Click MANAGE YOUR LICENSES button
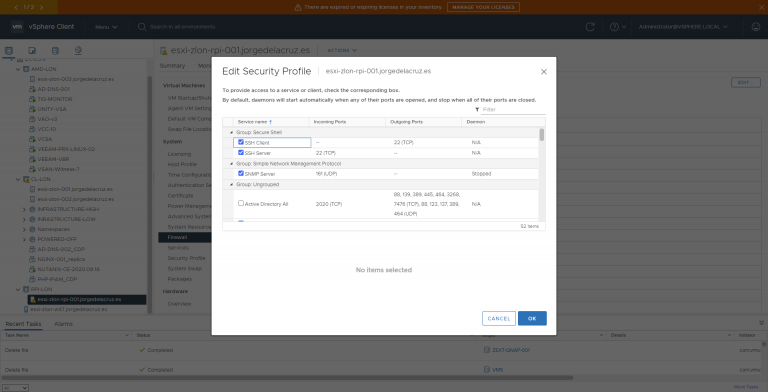The height and width of the screenshot is (392, 768). (x=483, y=7)
